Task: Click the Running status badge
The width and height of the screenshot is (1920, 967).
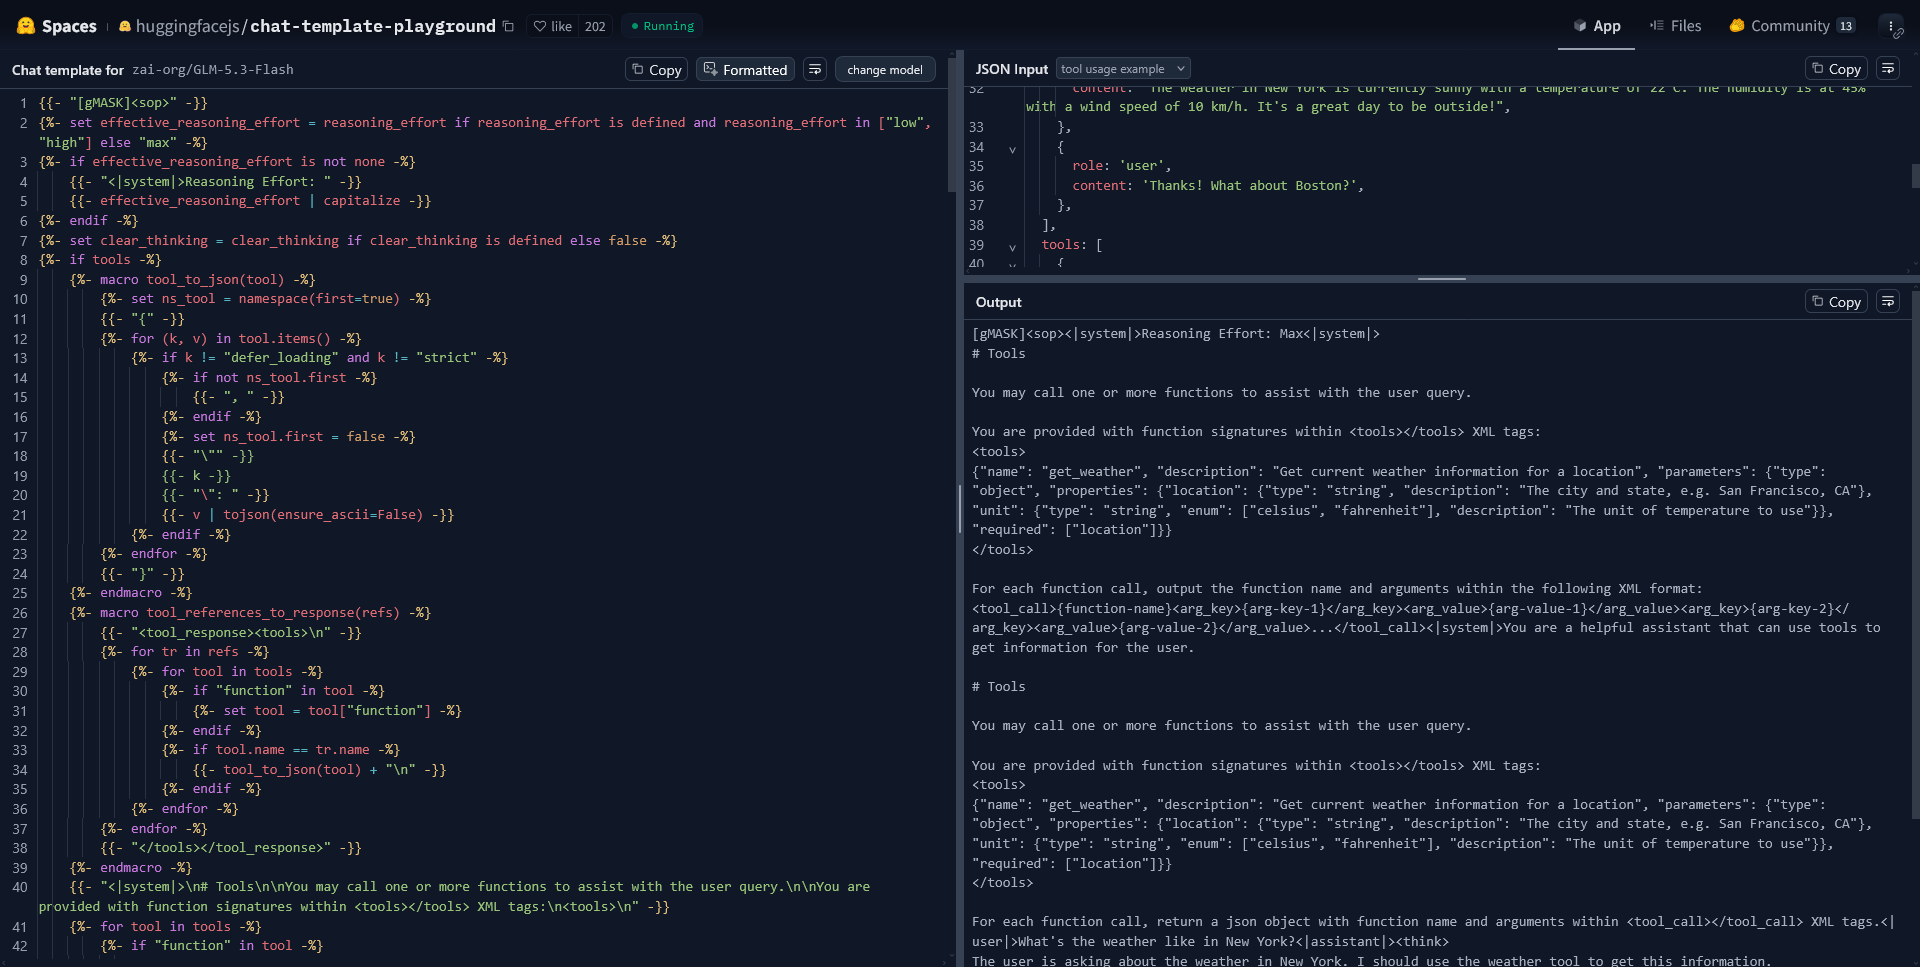Action: 662,26
